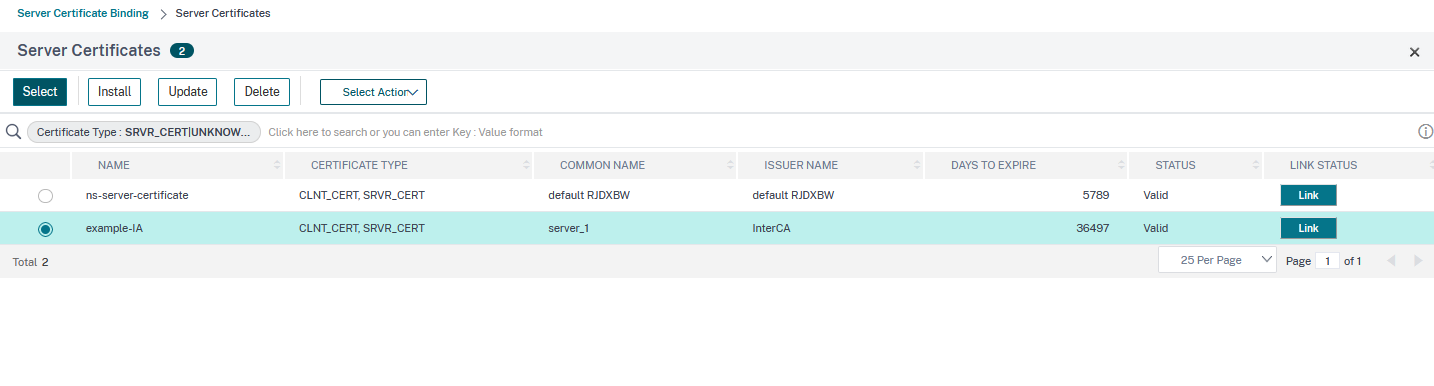Sort by STATUS column arrows
Image resolution: width=1434 pixels, height=386 pixels.
pyautogui.click(x=1256, y=165)
